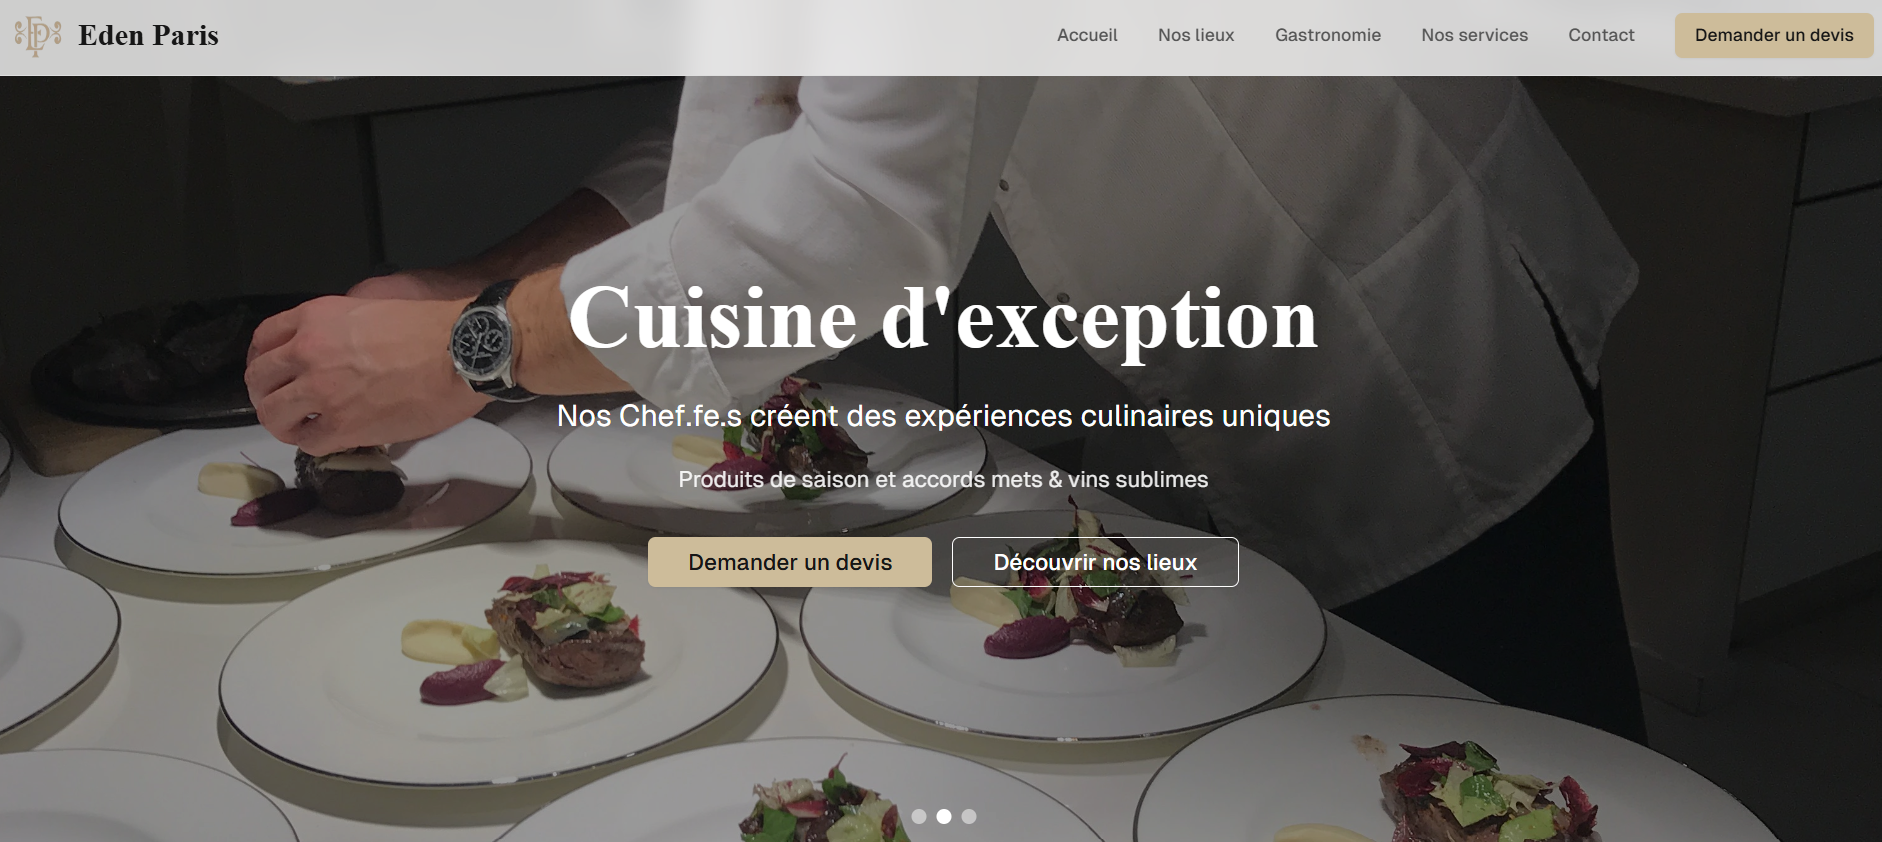Click the Découvrir nos lieux outlined button
Image resolution: width=1882 pixels, height=842 pixels.
click(1095, 562)
